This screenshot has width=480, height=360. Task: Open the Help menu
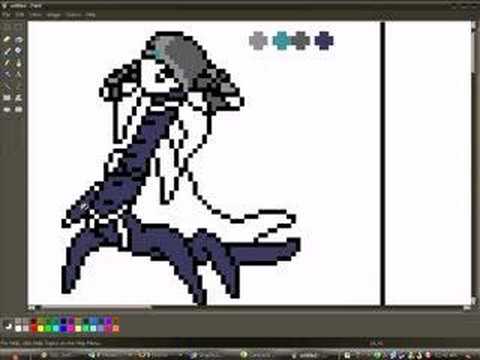click(90, 15)
